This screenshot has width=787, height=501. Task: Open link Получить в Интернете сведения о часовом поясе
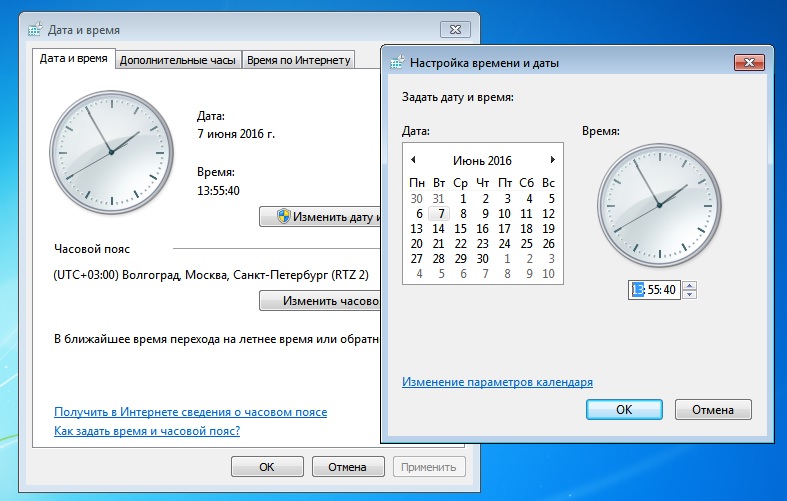tap(191, 412)
